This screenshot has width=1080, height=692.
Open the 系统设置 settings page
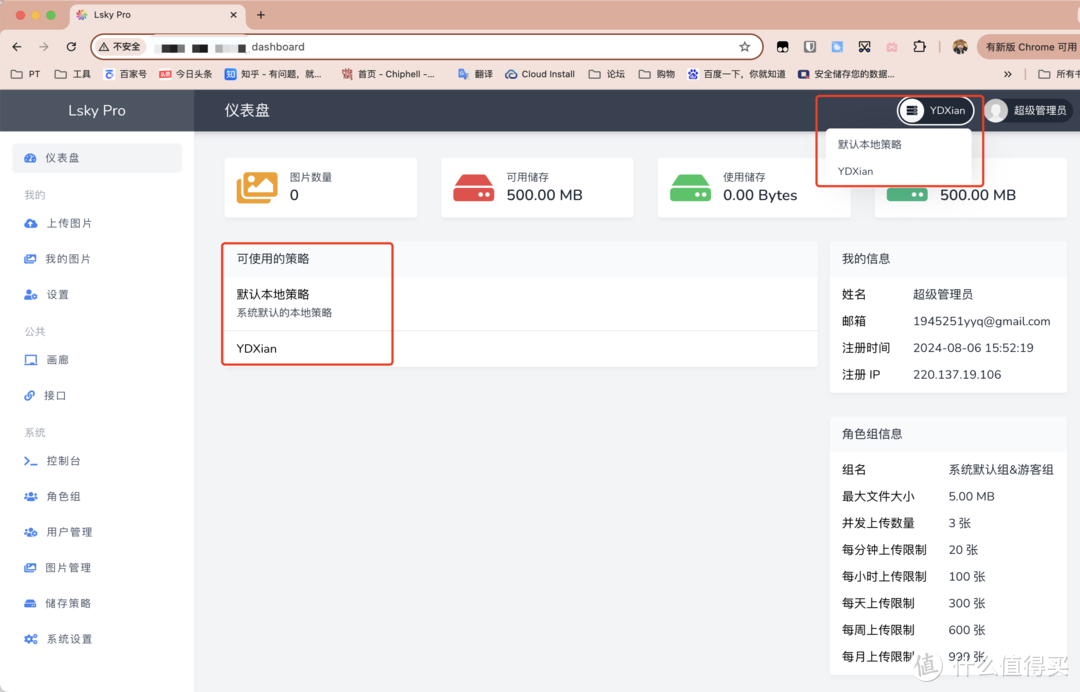(x=67, y=638)
